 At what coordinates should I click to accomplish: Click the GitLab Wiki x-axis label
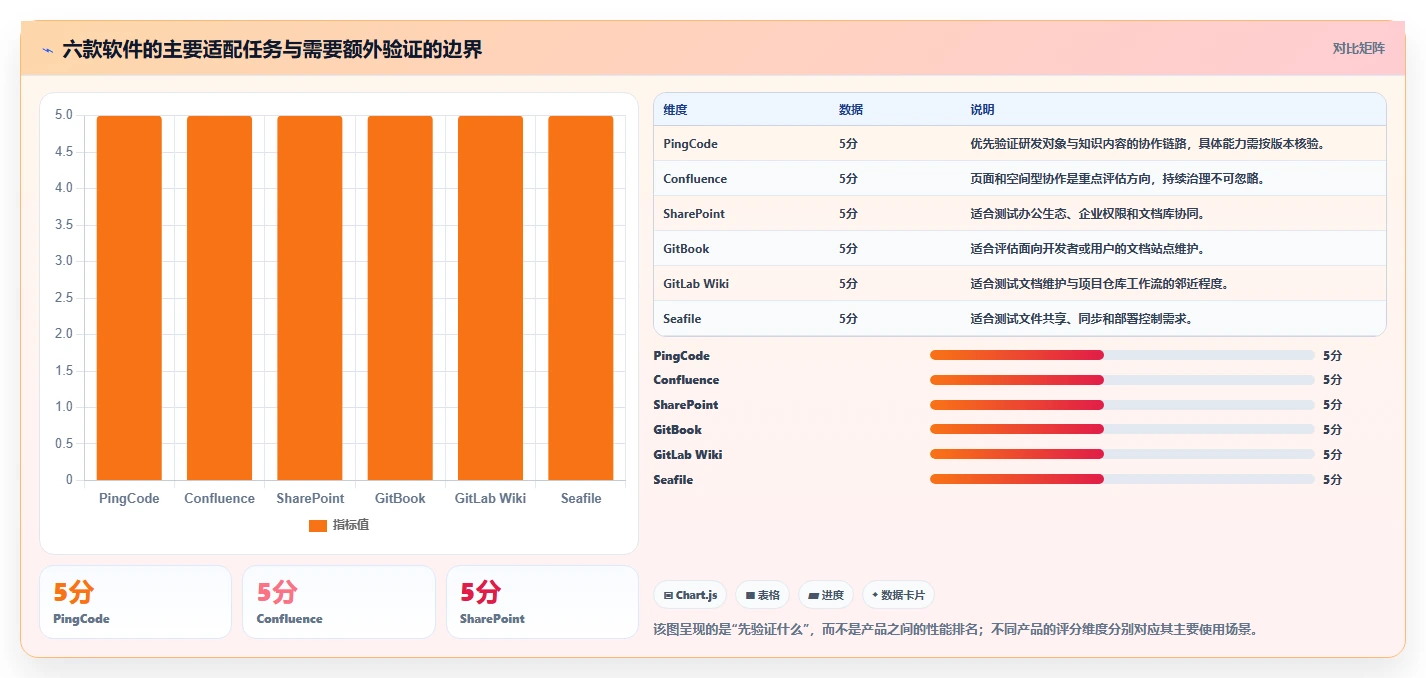(490, 498)
